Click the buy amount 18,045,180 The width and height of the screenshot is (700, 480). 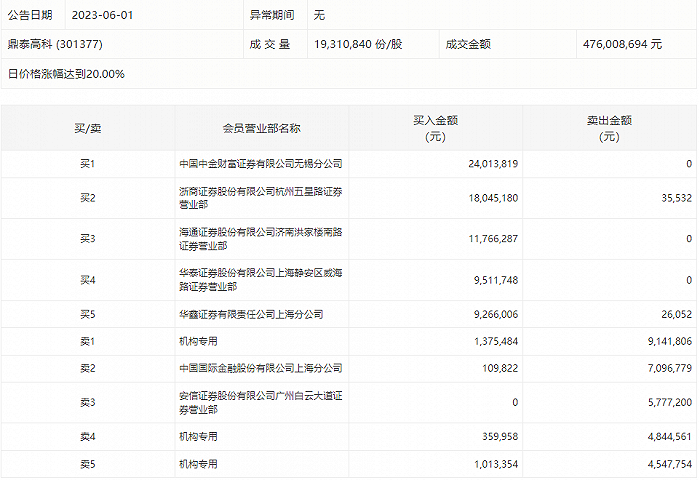[493, 198]
